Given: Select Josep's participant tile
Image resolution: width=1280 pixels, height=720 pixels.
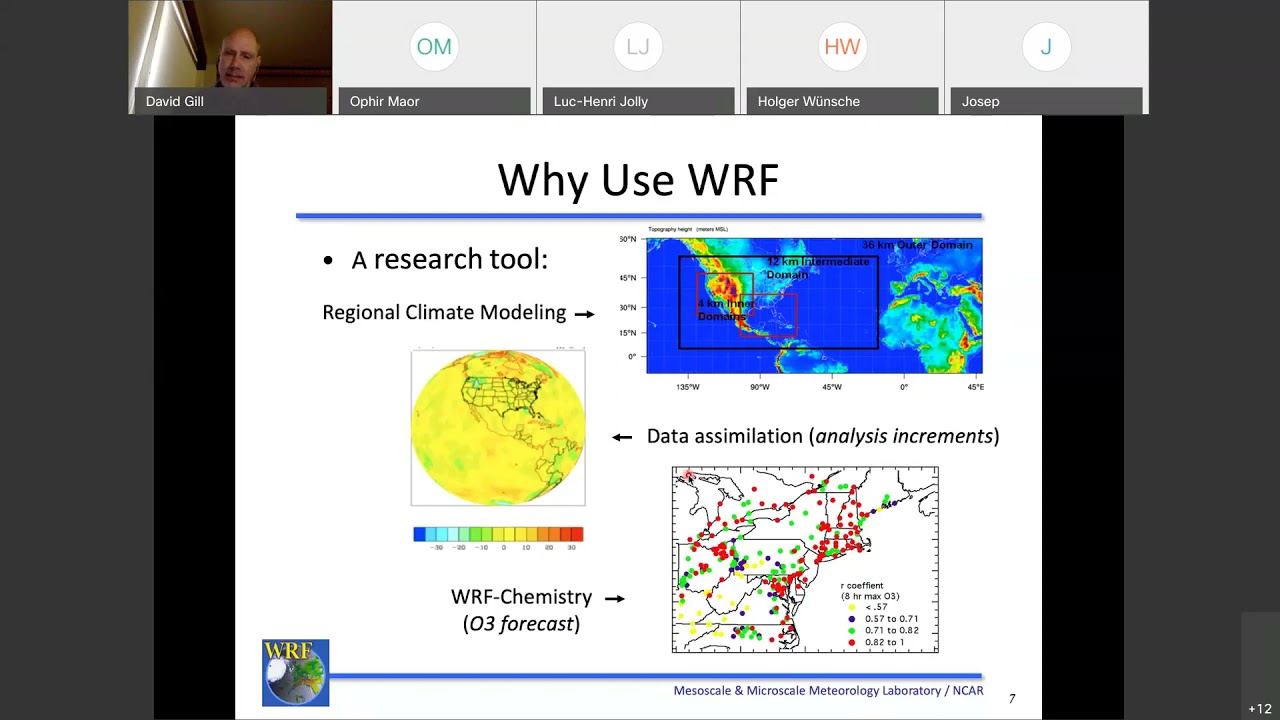Looking at the screenshot, I should 1046,57.
